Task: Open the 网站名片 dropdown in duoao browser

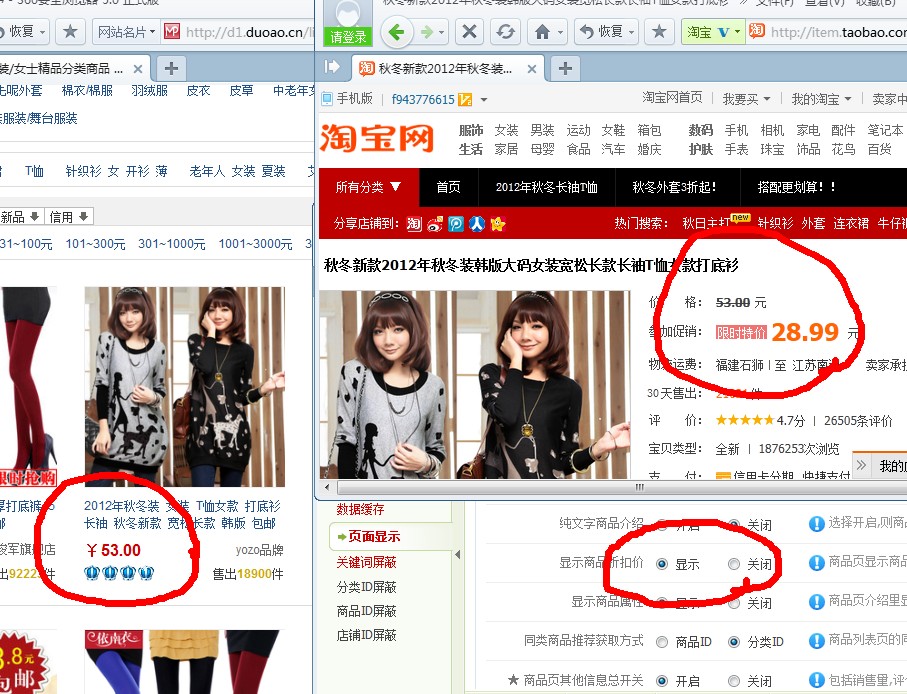Action: [x=126, y=32]
